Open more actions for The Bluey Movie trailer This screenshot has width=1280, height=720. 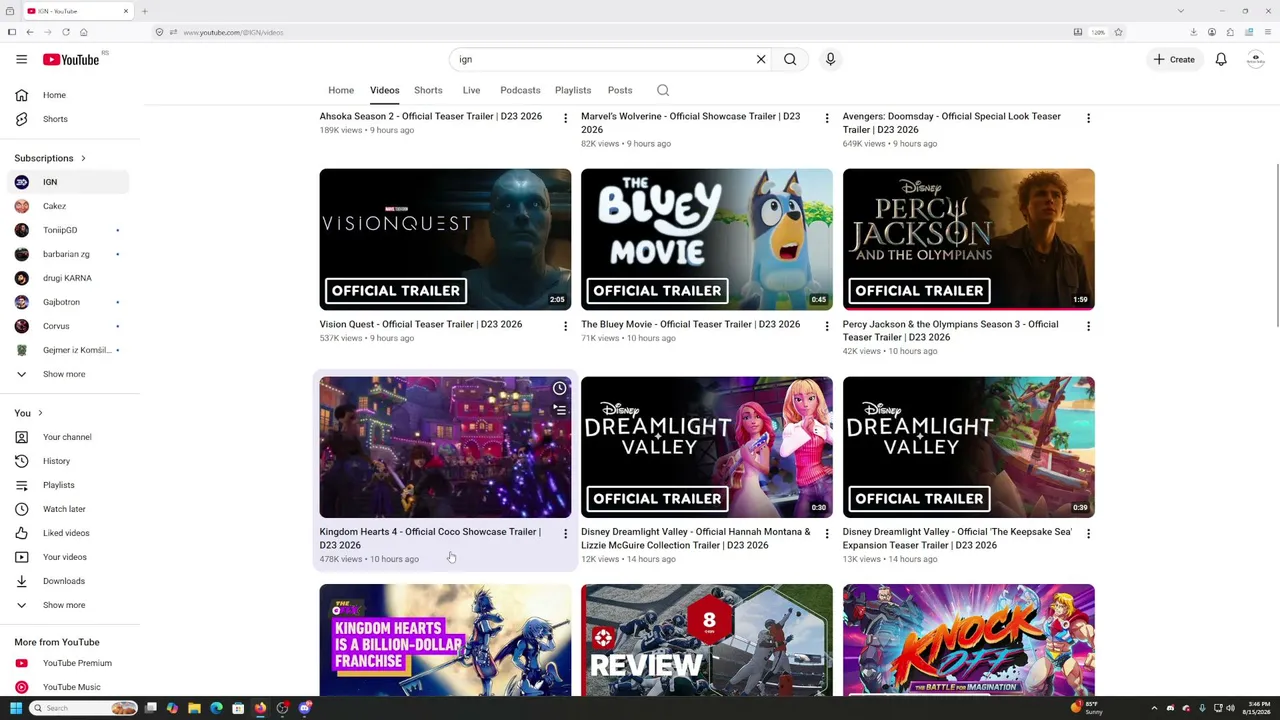coord(827,326)
